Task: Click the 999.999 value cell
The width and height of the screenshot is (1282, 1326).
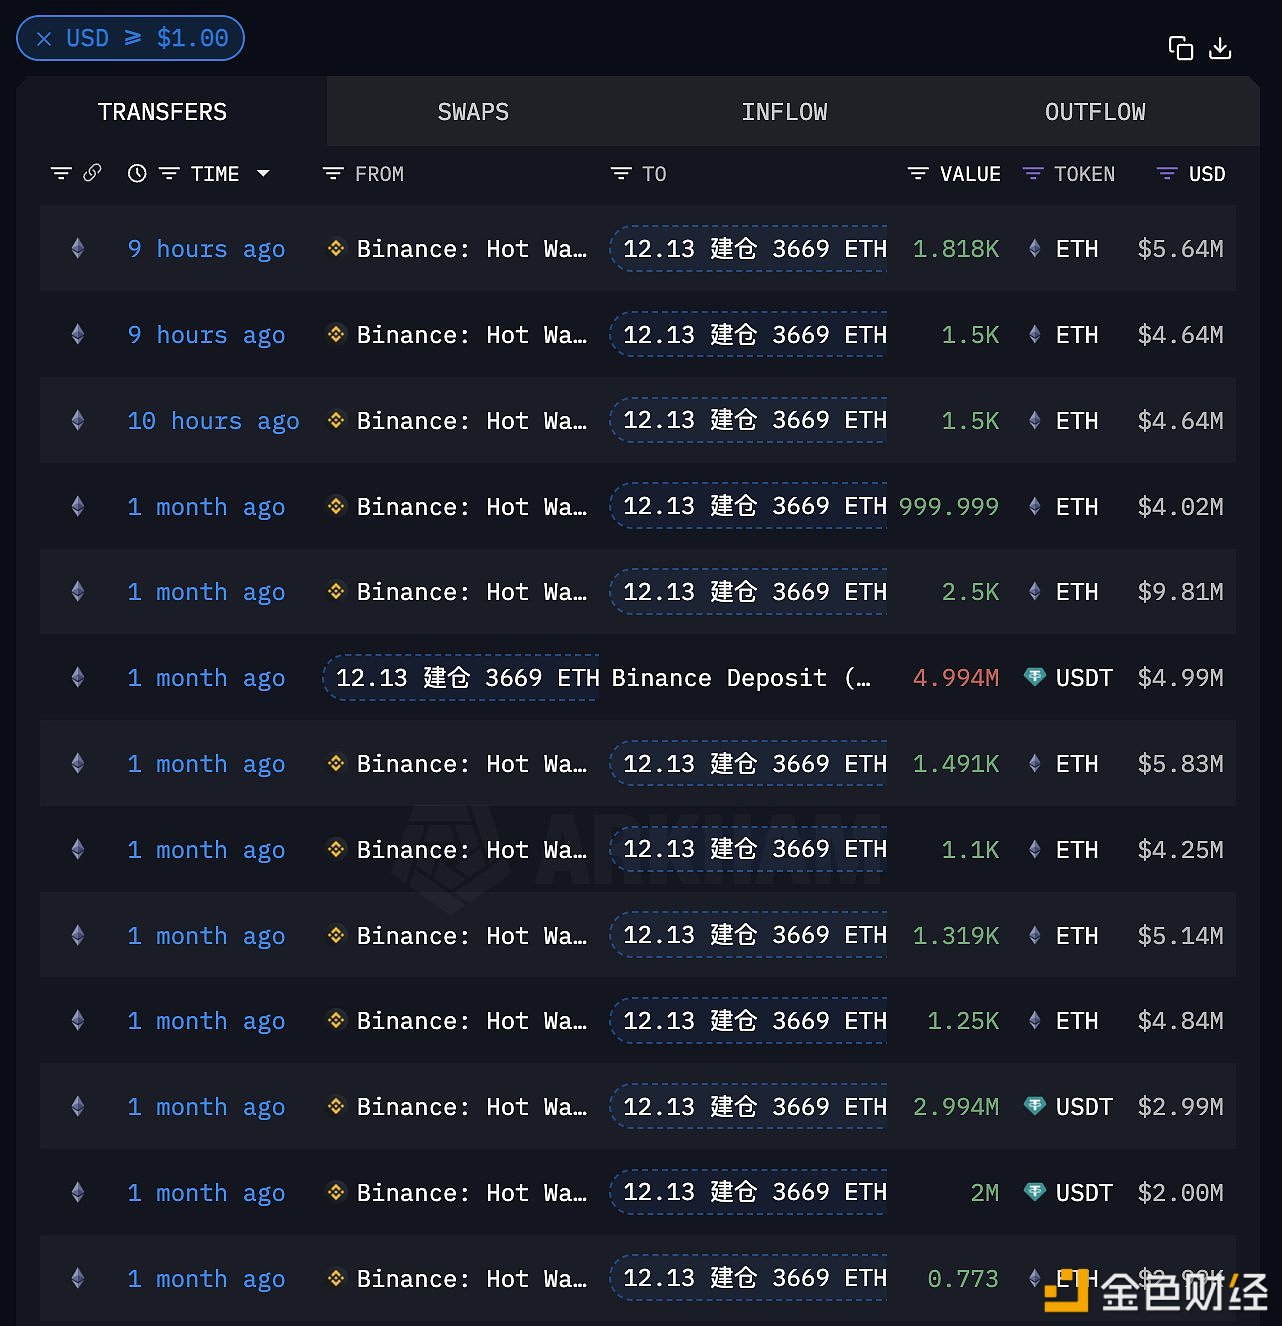Action: [949, 507]
